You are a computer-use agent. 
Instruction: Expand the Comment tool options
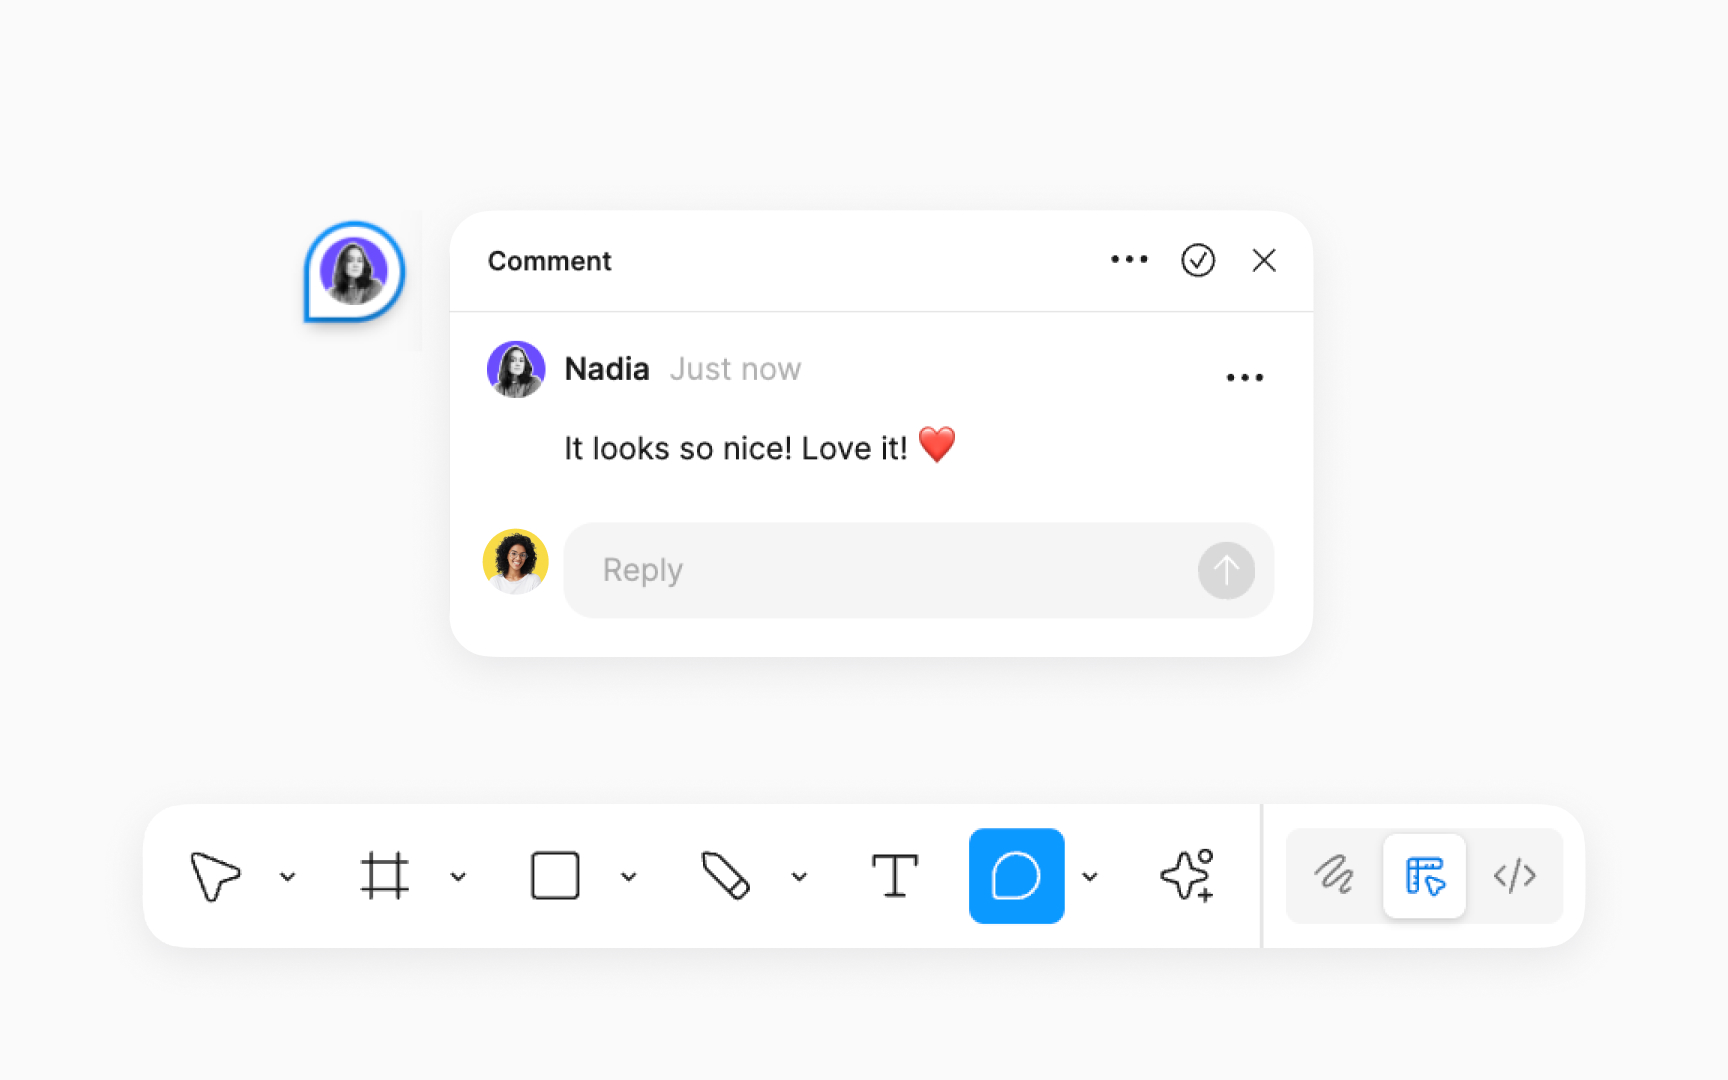coord(1091,876)
